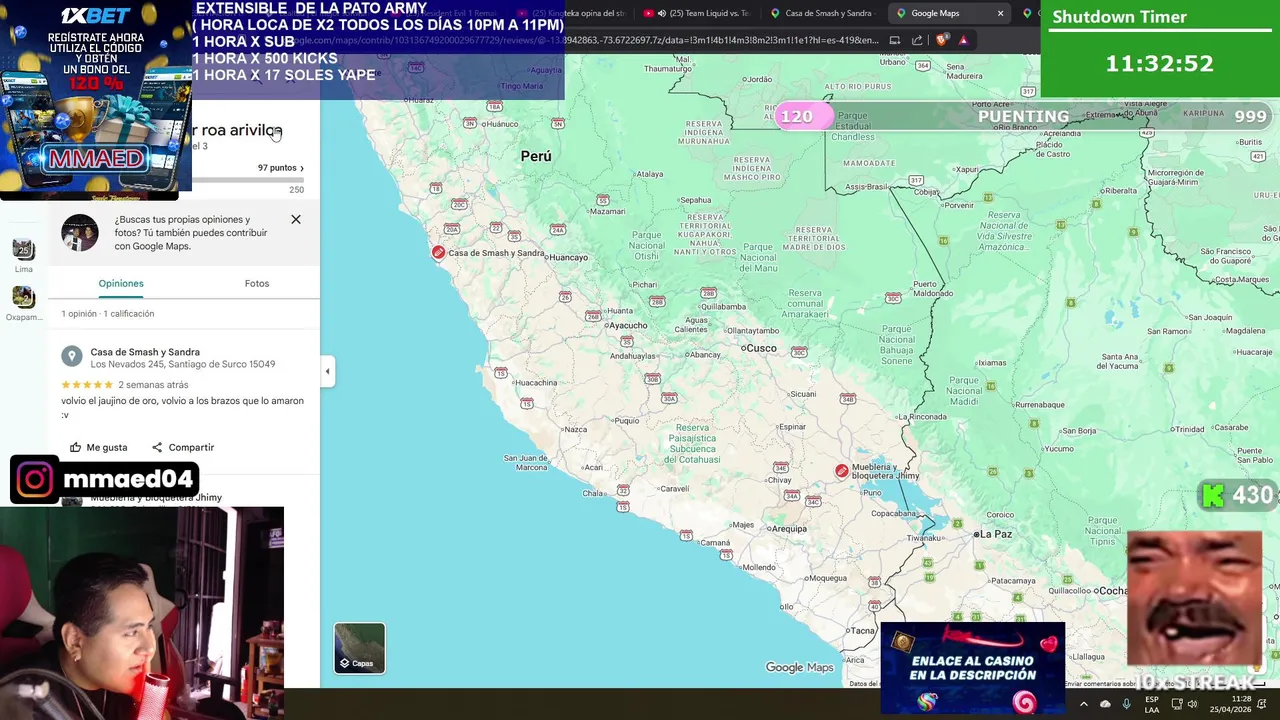The image size is (1280, 720).
Task: Click the Brave rewards triangle icon
Action: pyautogui.click(x=963, y=40)
